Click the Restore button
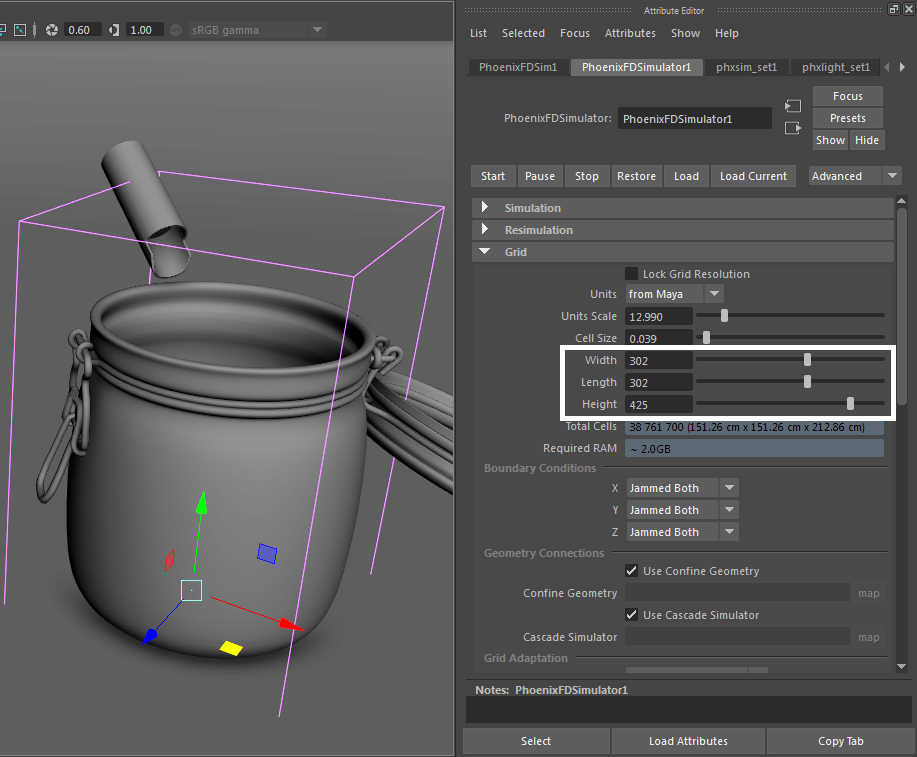 [636, 176]
